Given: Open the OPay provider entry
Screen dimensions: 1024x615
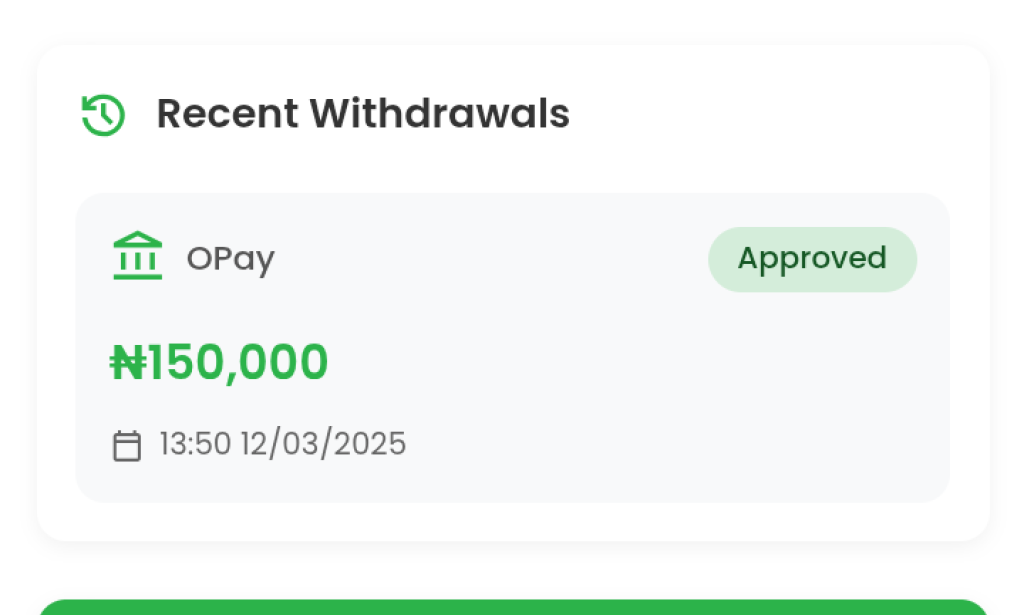Looking at the screenshot, I should [230, 258].
